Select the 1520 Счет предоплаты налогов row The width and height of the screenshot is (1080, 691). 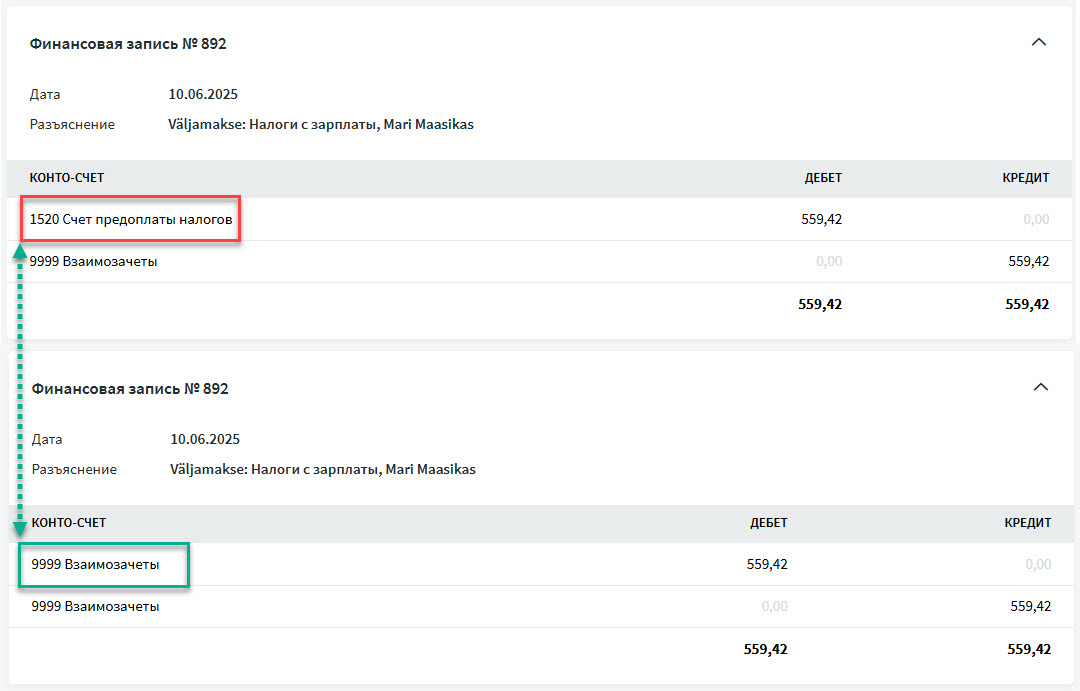tap(539, 219)
